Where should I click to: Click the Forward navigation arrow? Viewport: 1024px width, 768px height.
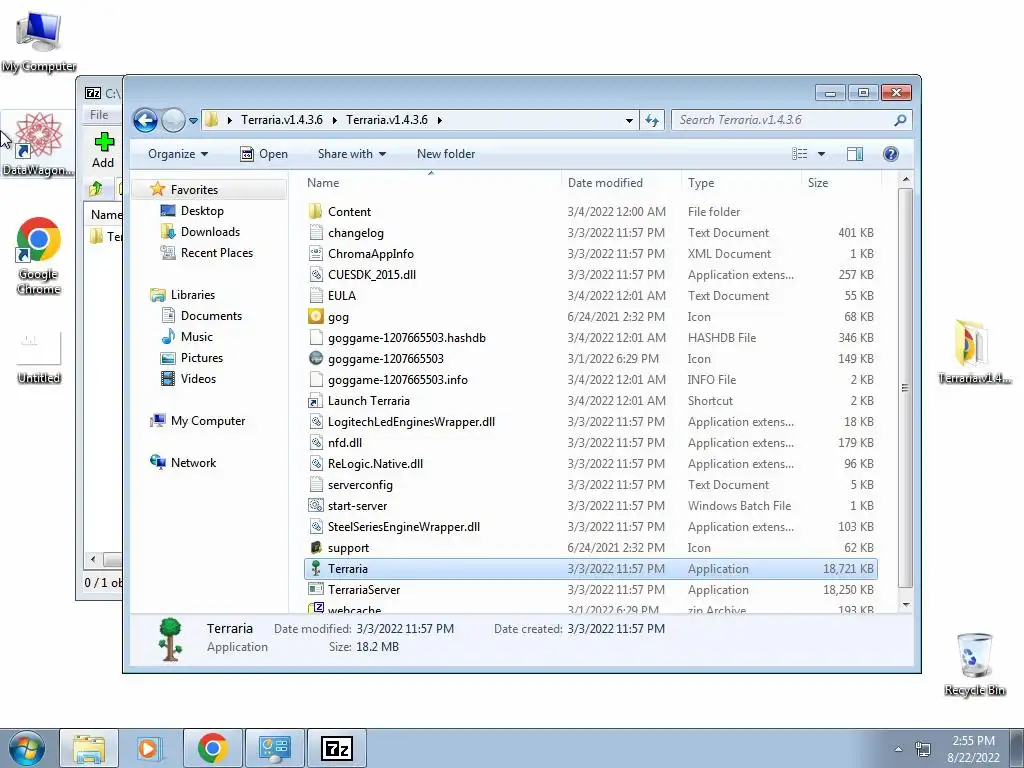(x=173, y=120)
